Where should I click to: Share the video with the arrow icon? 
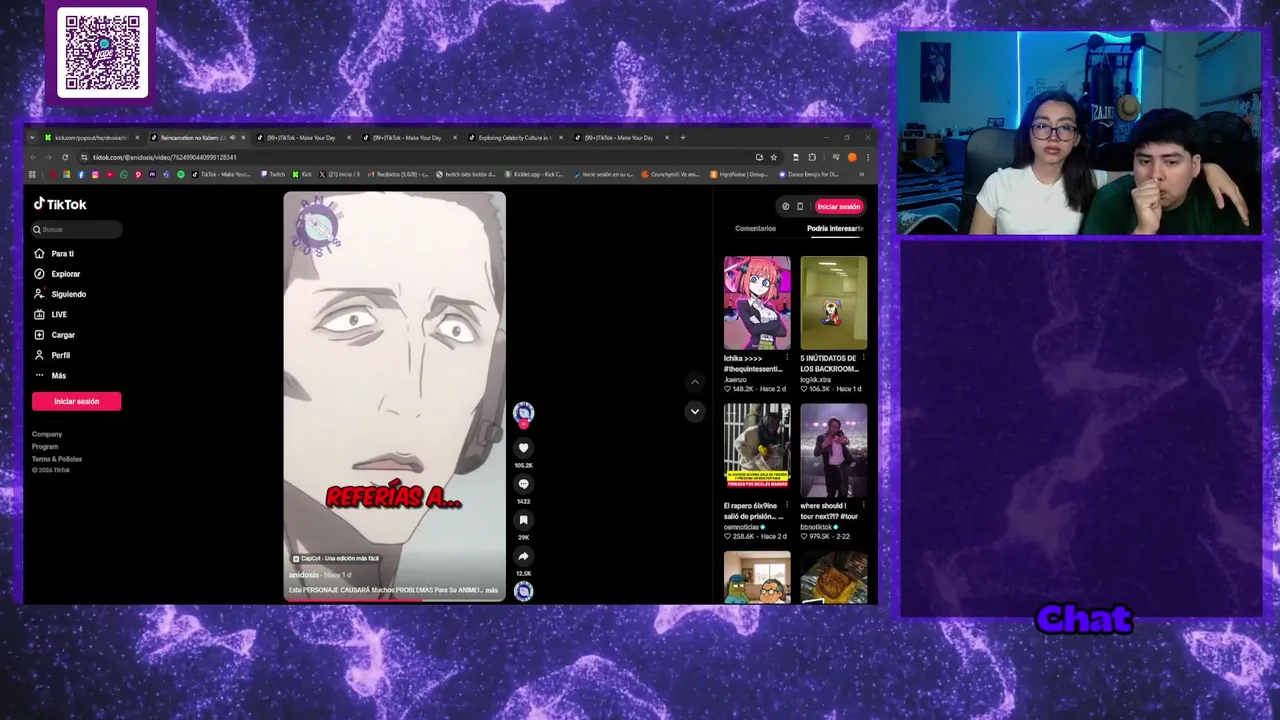523,556
